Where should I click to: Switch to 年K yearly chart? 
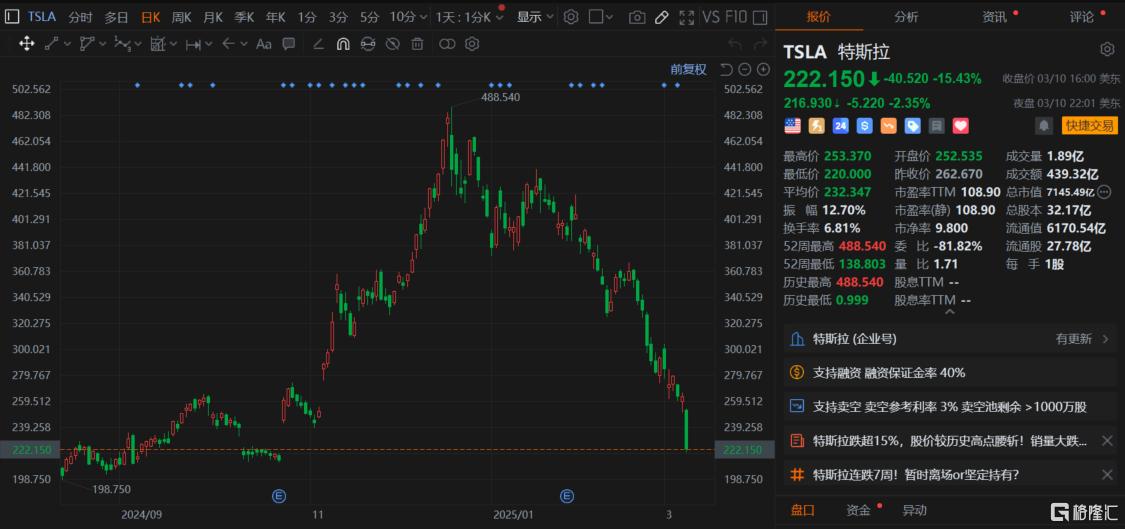(276, 17)
